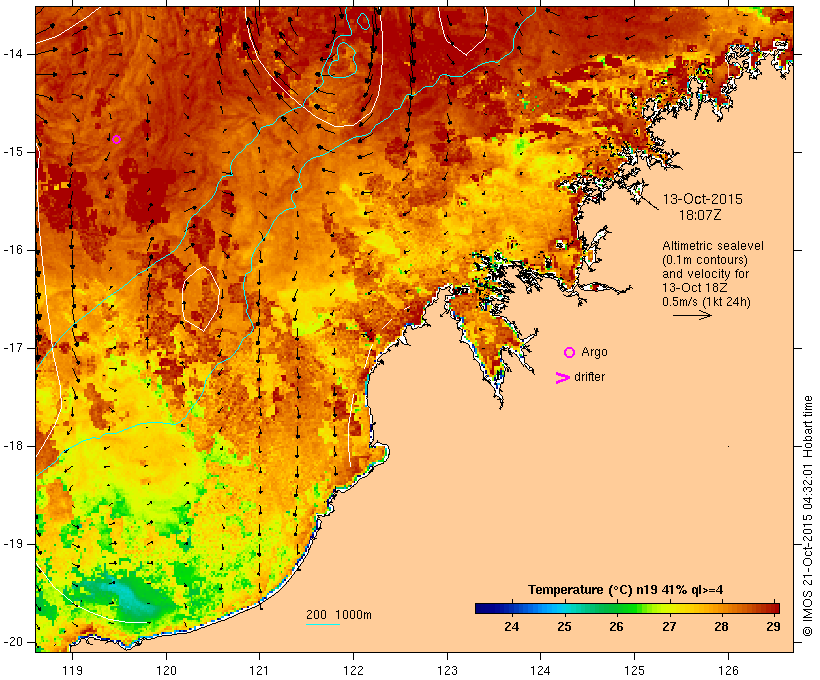Click 'and velocity for' caption line

click(x=705, y=274)
